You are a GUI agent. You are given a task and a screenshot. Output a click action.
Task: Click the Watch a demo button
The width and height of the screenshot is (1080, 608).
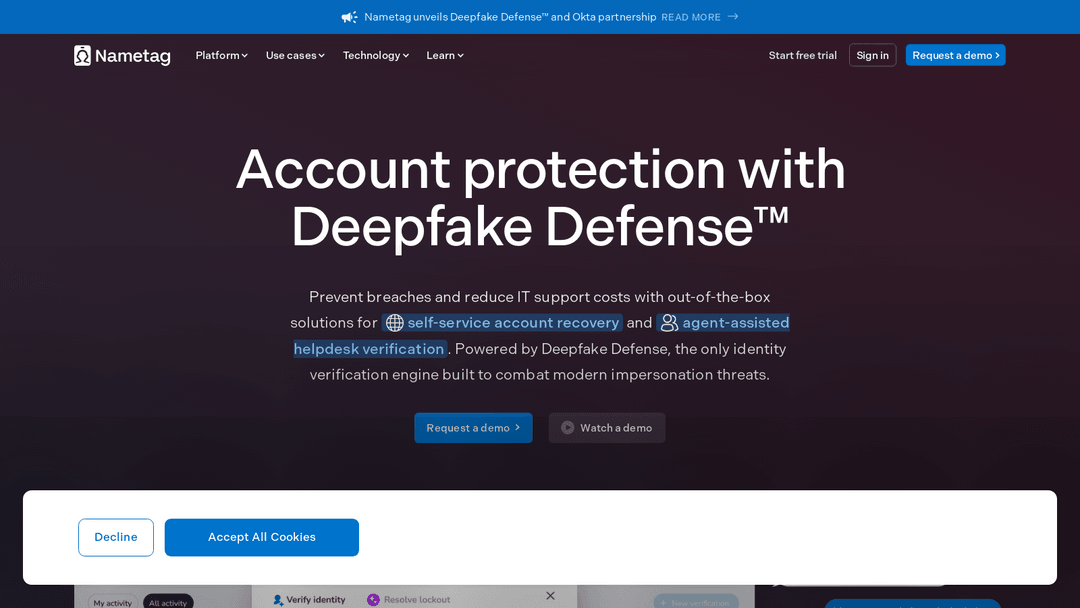point(607,428)
